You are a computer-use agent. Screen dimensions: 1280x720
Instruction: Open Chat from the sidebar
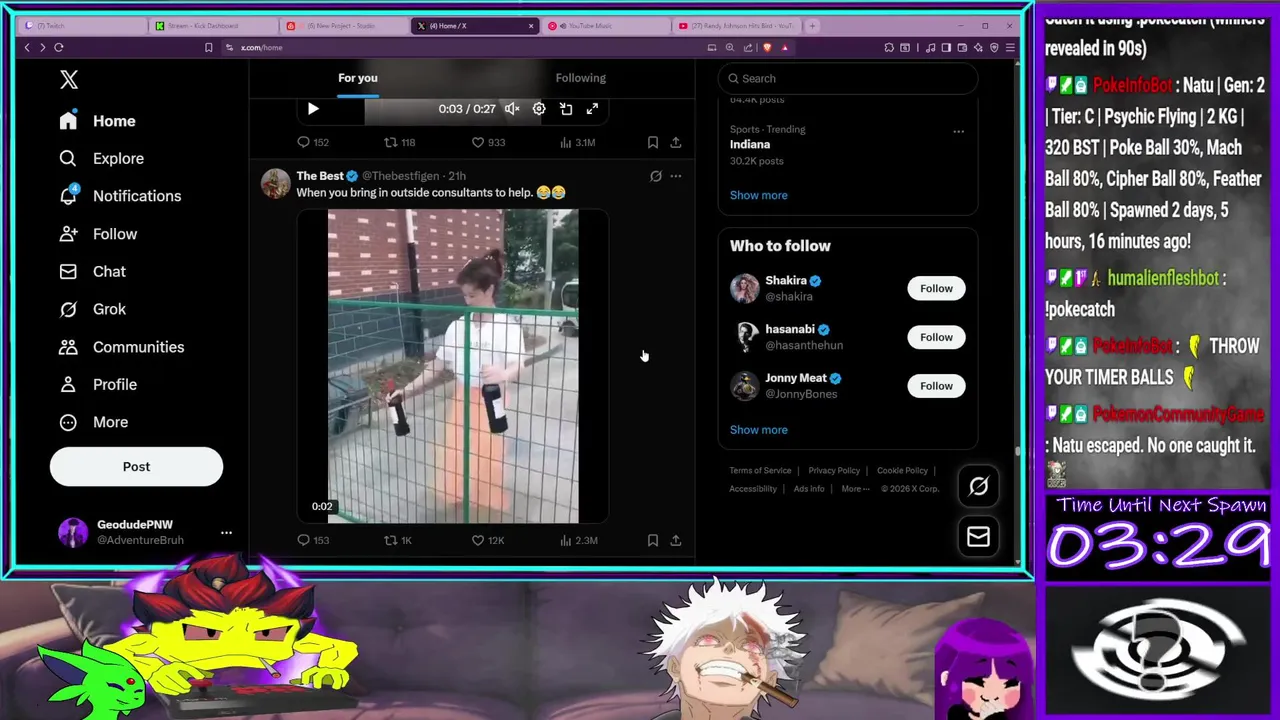click(92, 271)
